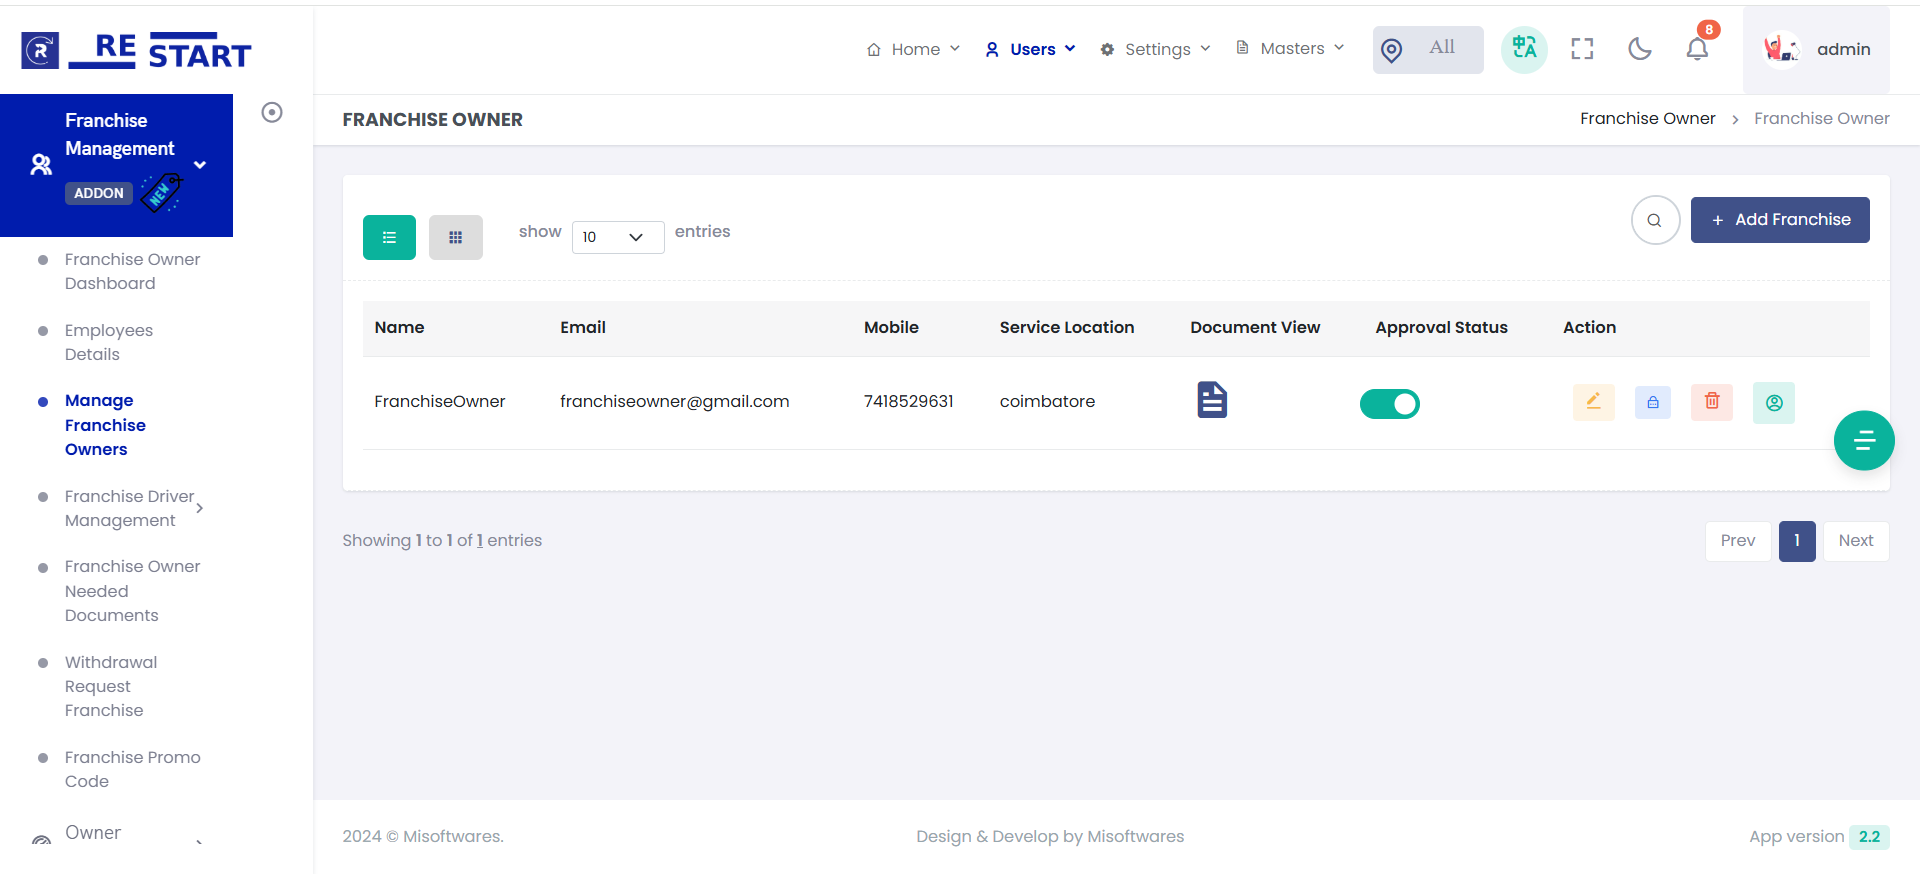The height and width of the screenshot is (874, 1920).
Task: Open the table search icon
Action: click(x=1655, y=220)
